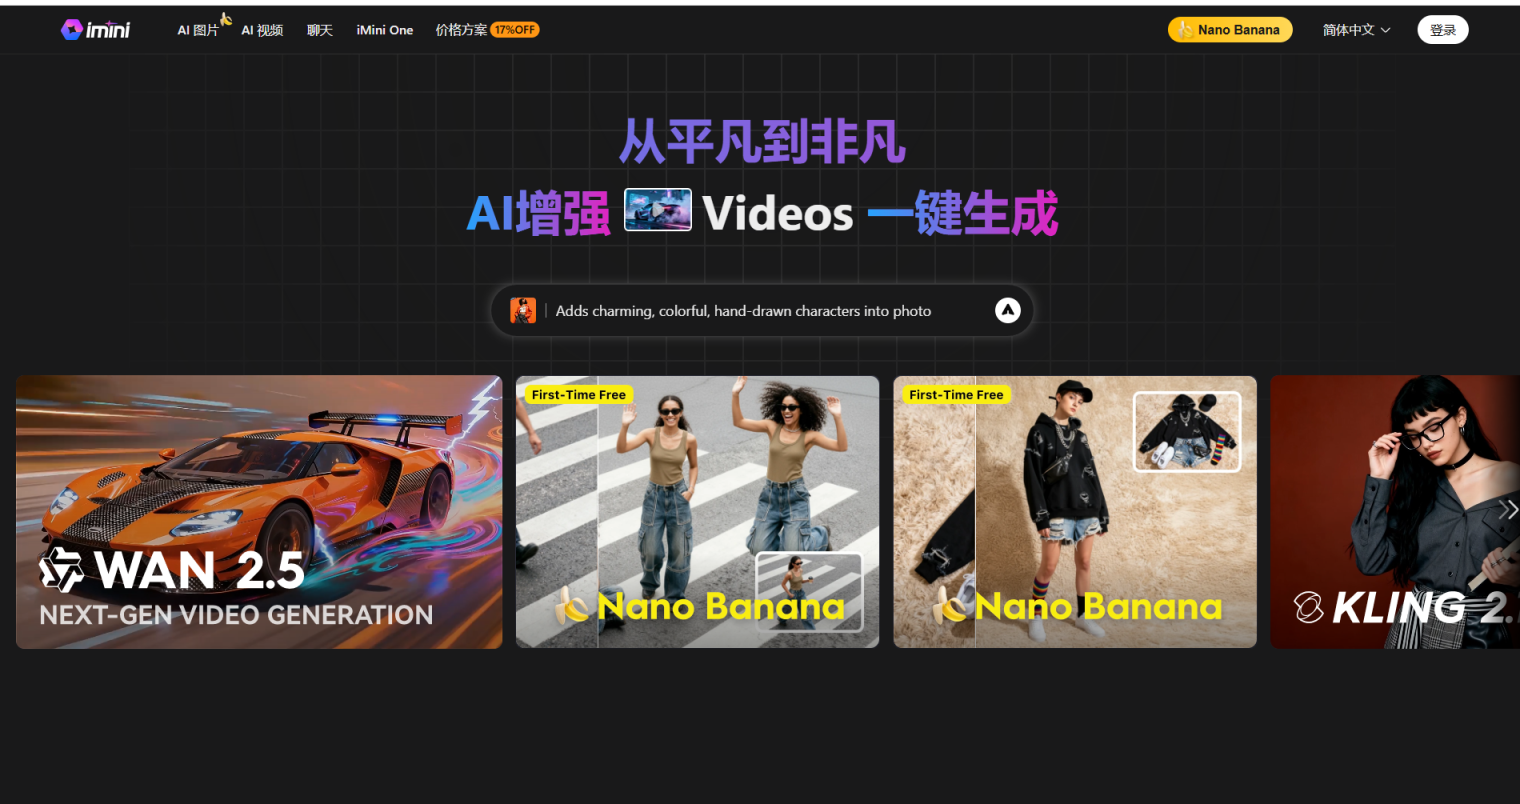This screenshot has width=1520, height=804.
Task: Open the AI 图片 menu
Action: [x=198, y=29]
